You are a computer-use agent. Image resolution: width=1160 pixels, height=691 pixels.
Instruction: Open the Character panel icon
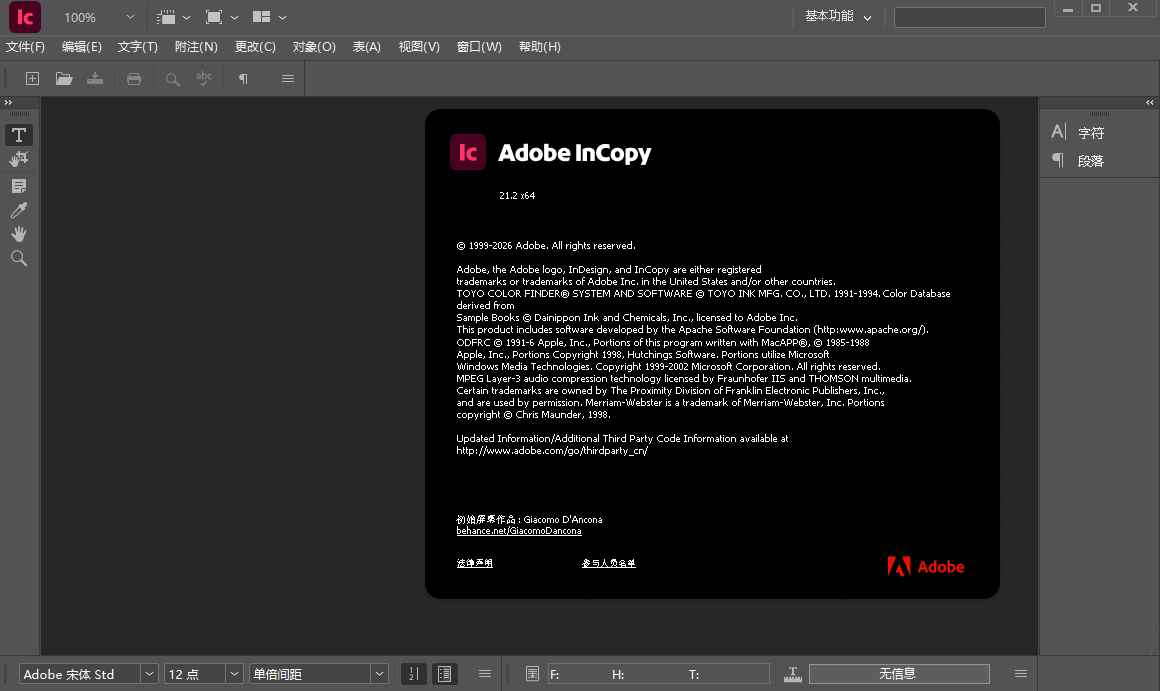coord(1059,132)
